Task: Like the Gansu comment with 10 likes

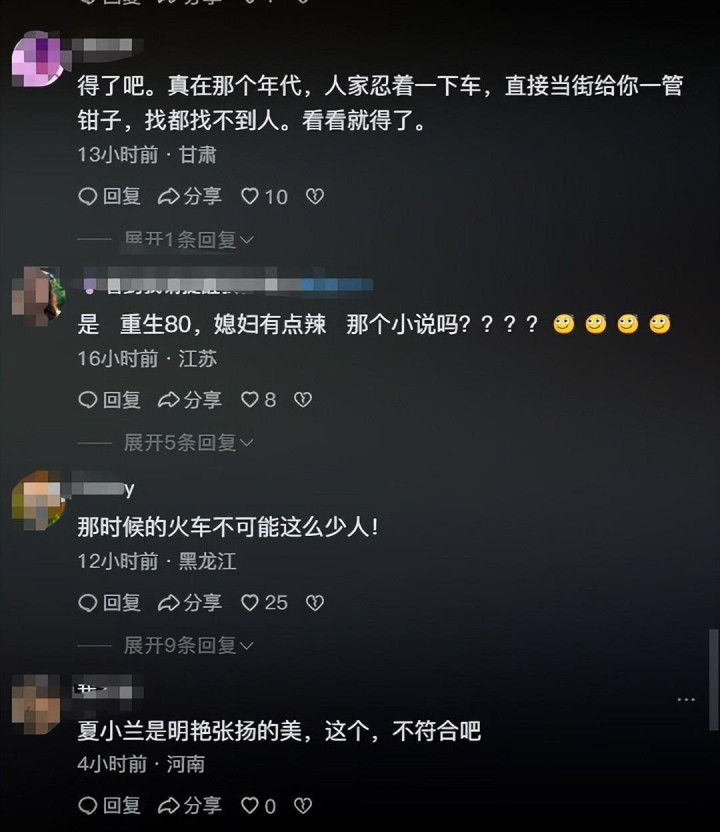Action: (x=264, y=197)
